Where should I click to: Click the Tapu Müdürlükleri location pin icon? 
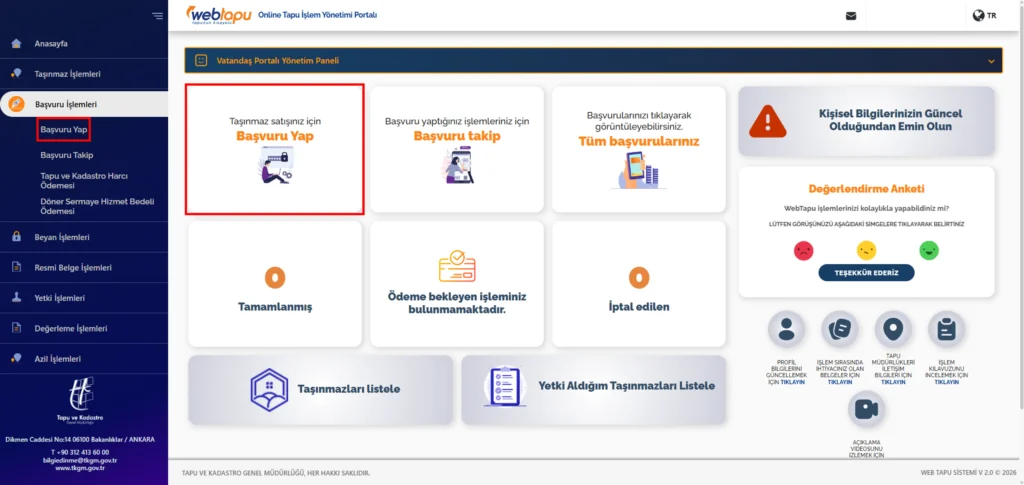pyautogui.click(x=893, y=330)
